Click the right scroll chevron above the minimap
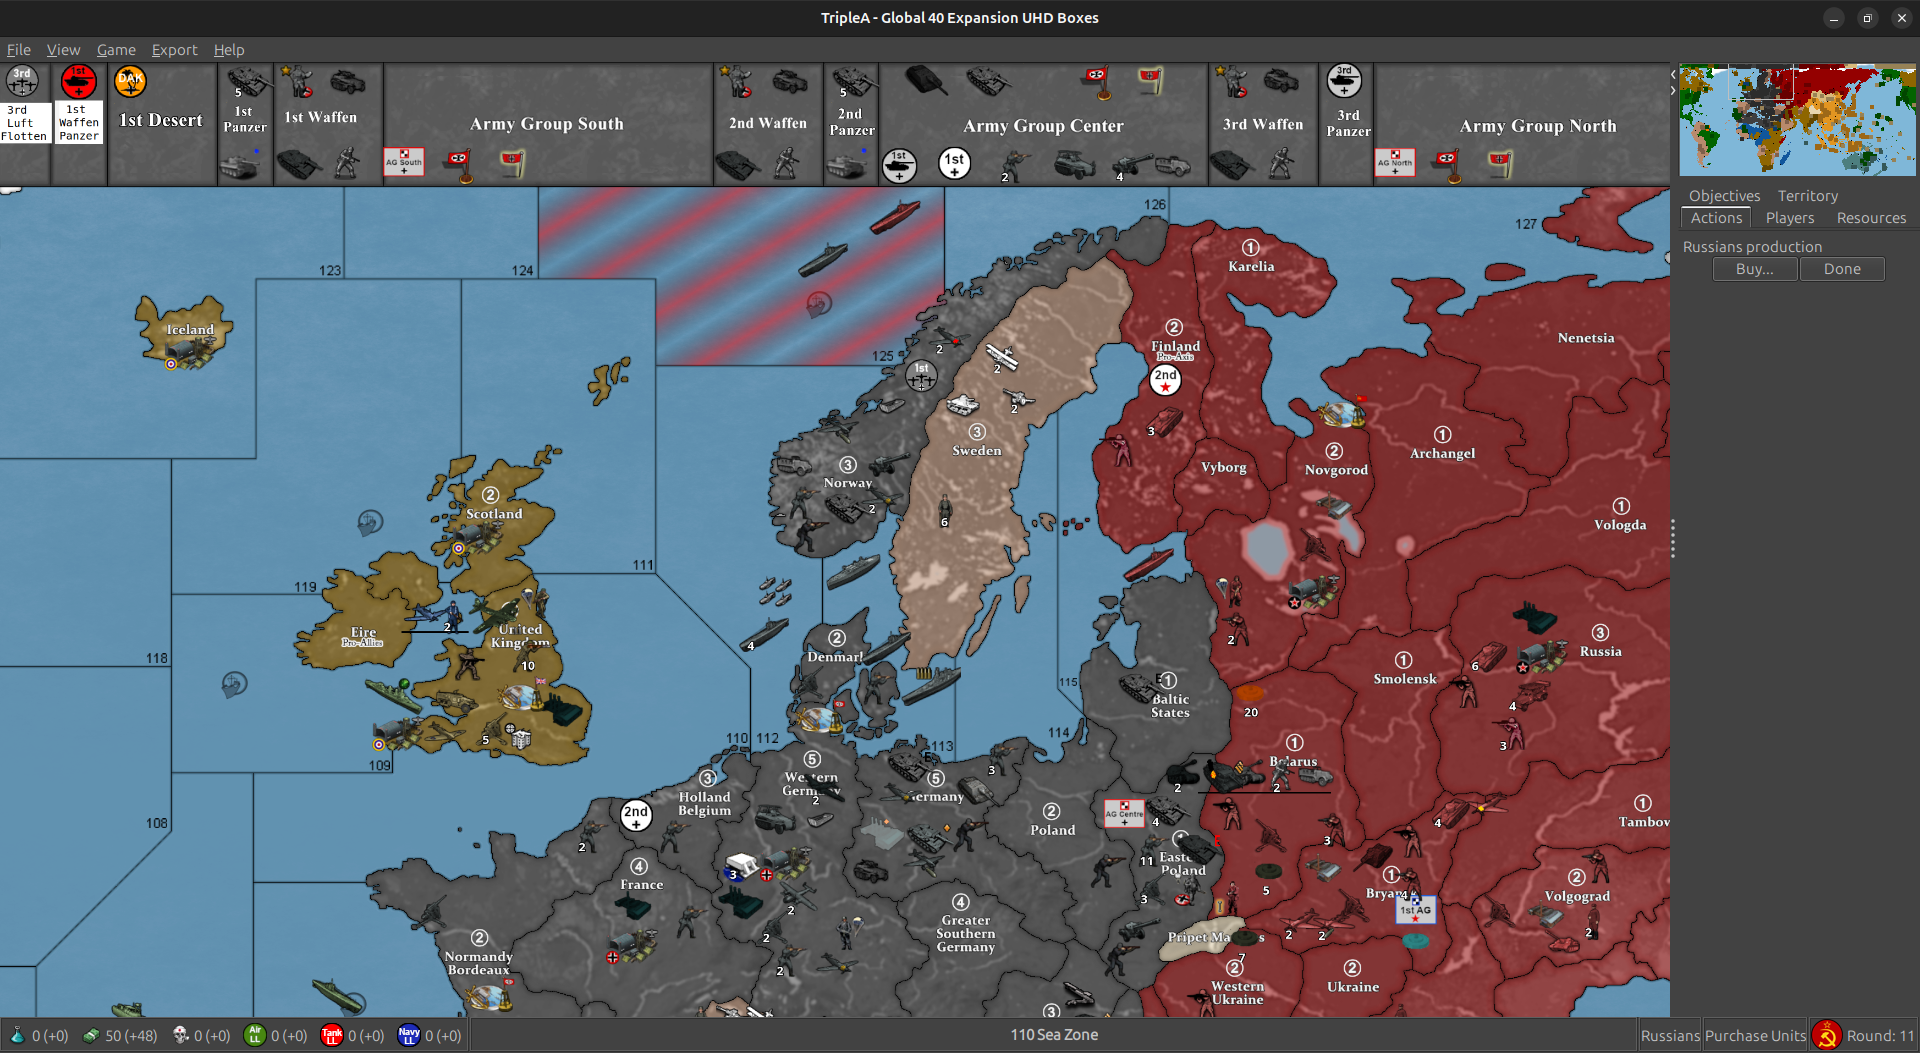 (1671, 90)
